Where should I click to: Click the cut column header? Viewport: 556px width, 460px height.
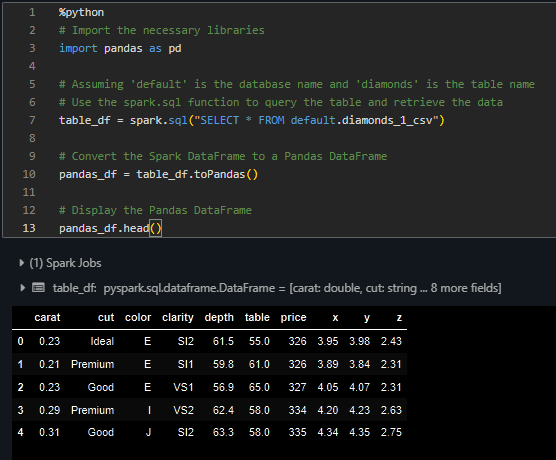(x=106, y=317)
